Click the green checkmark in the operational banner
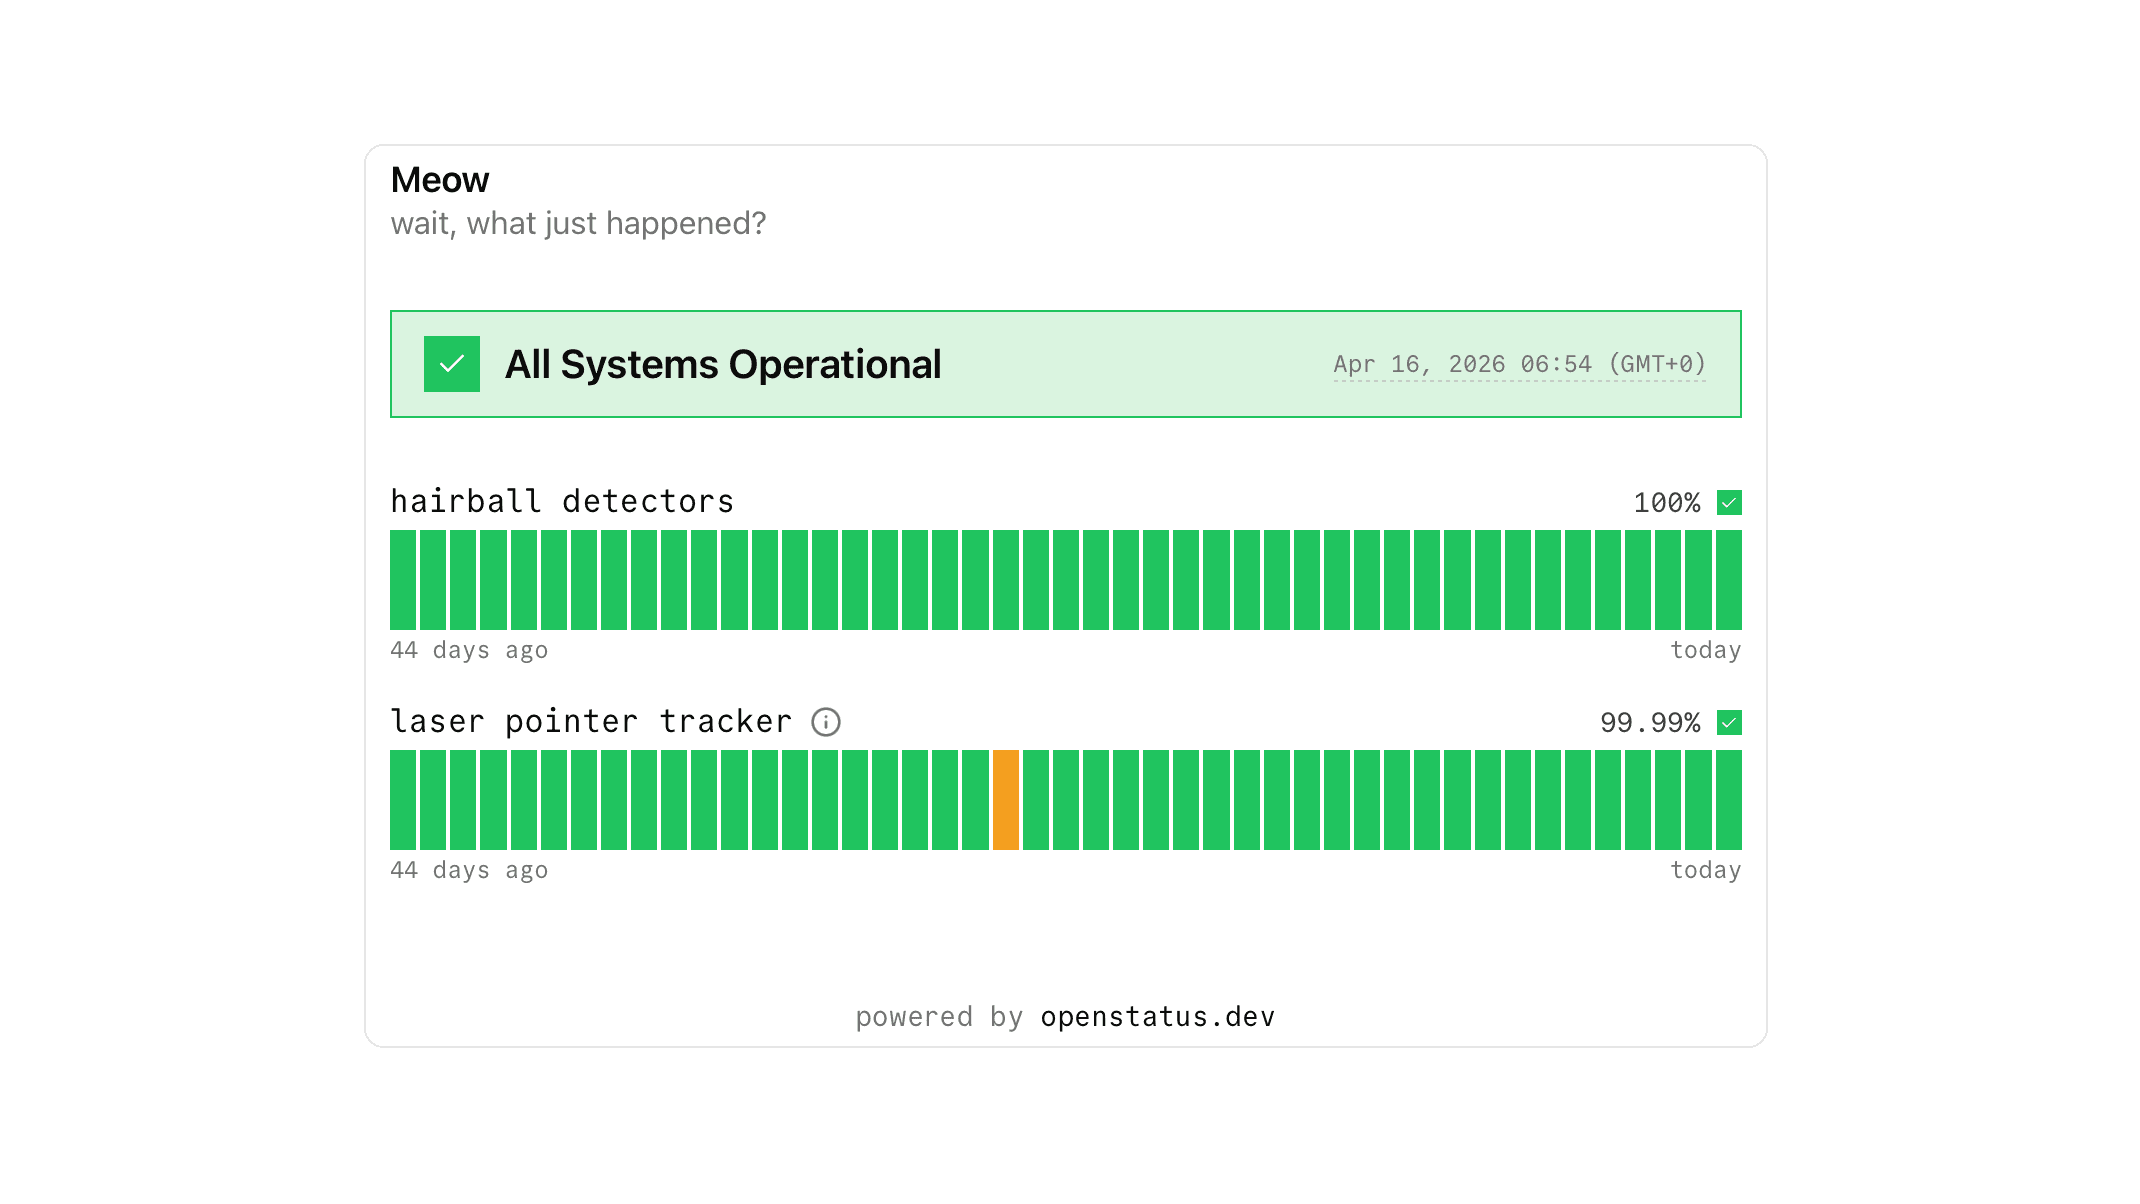 point(452,364)
